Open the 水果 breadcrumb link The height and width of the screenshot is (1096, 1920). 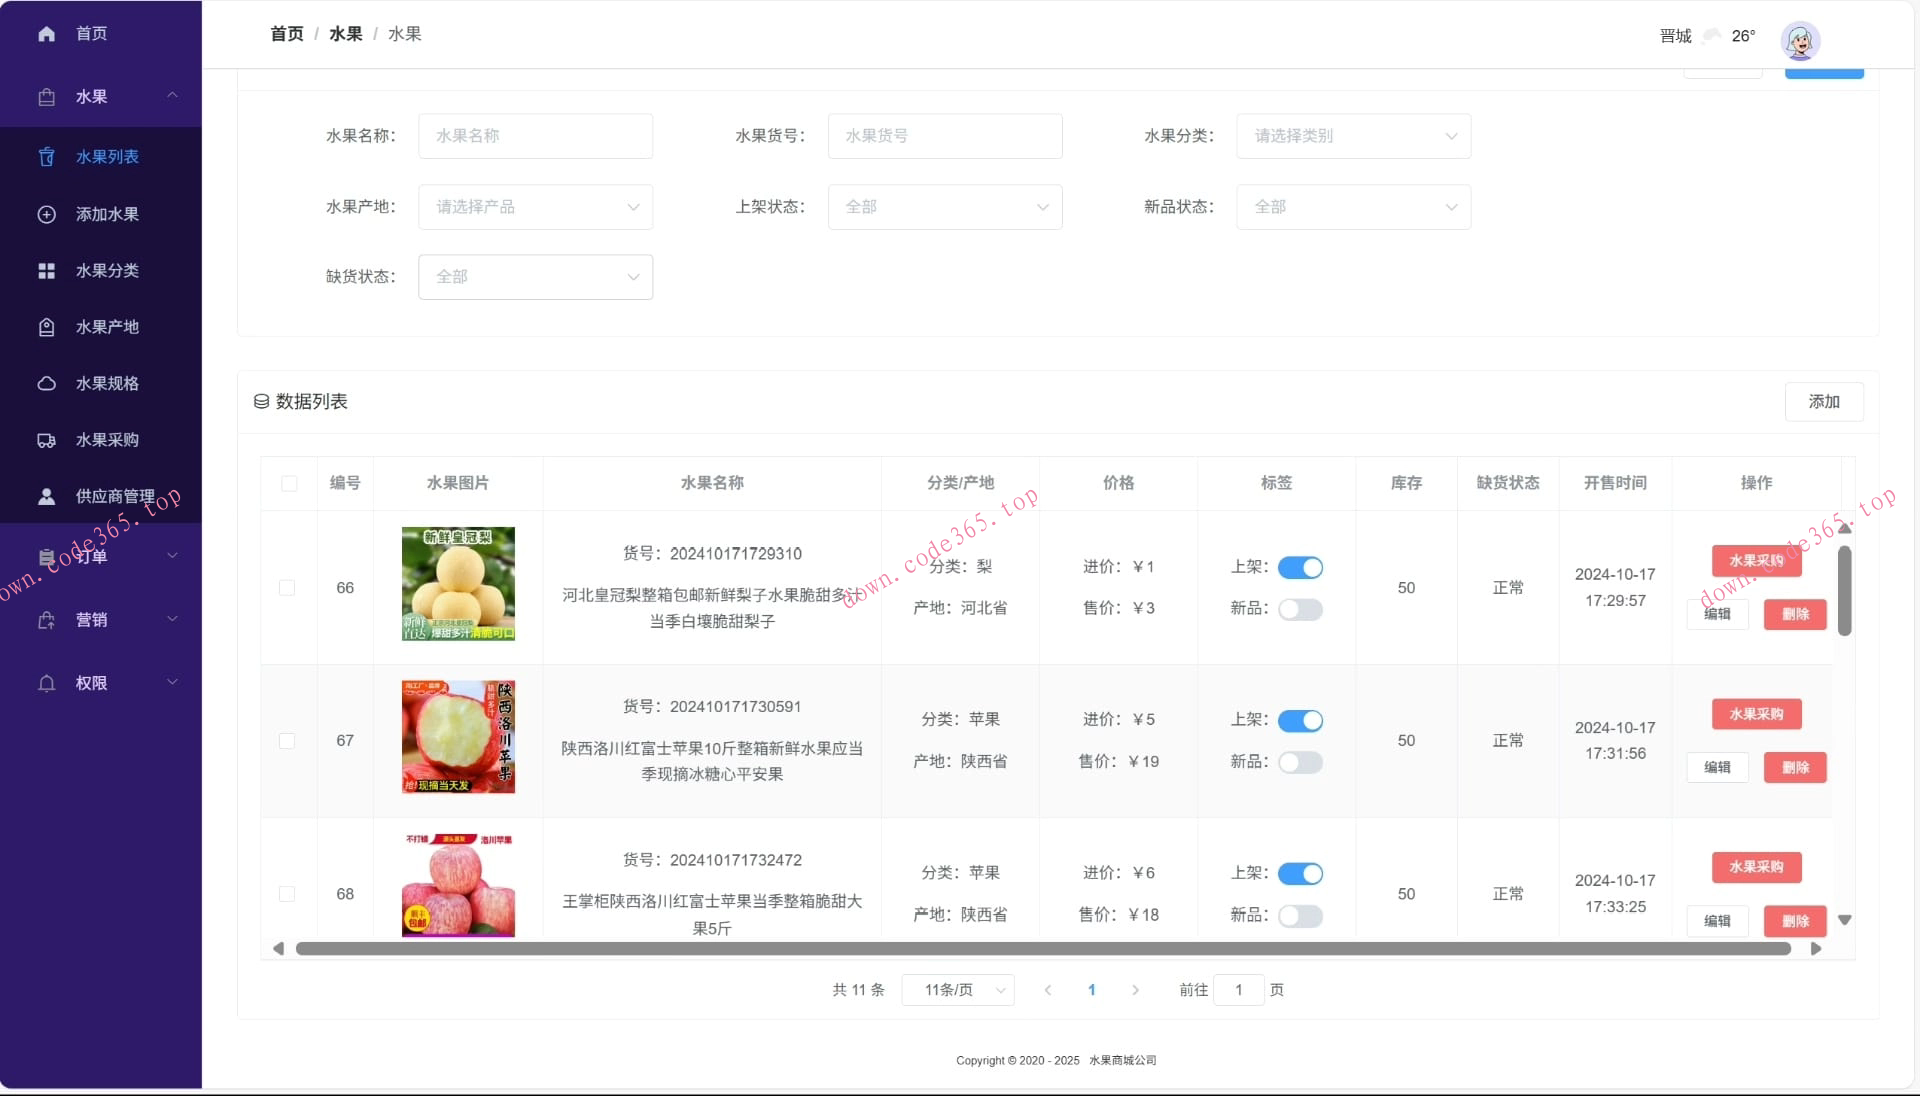click(345, 33)
